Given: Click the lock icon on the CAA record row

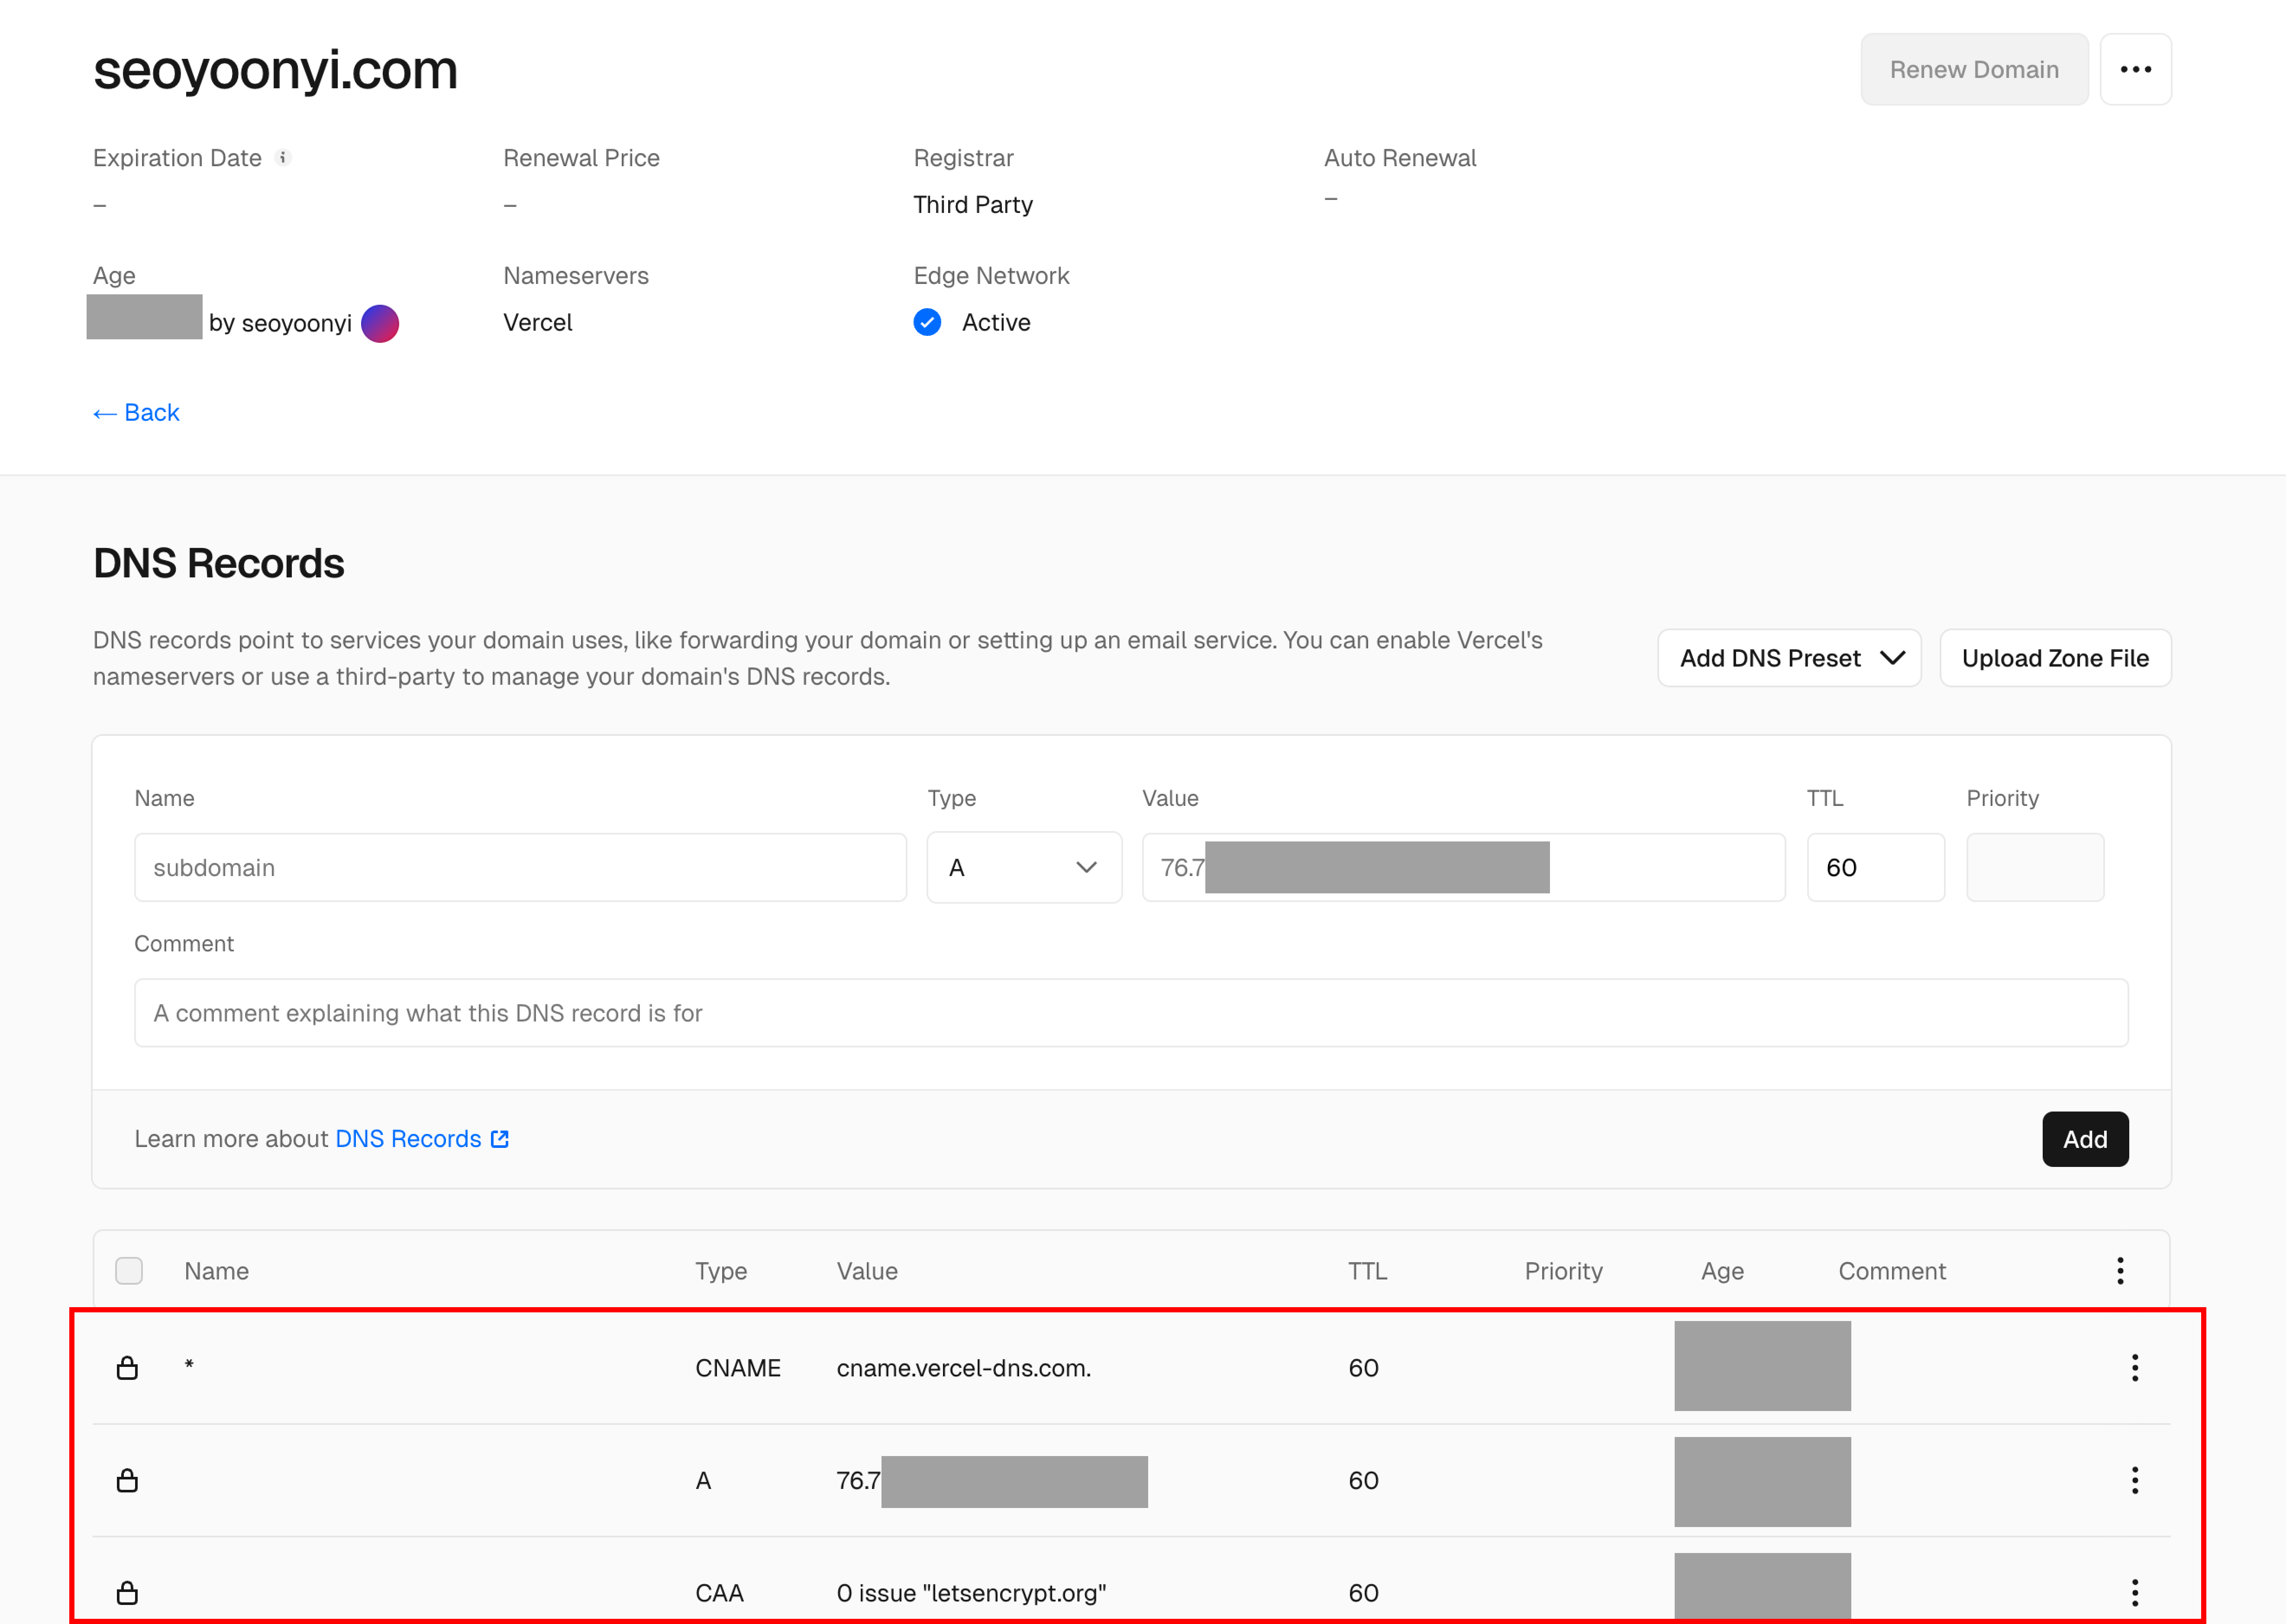Looking at the screenshot, I should [127, 1592].
